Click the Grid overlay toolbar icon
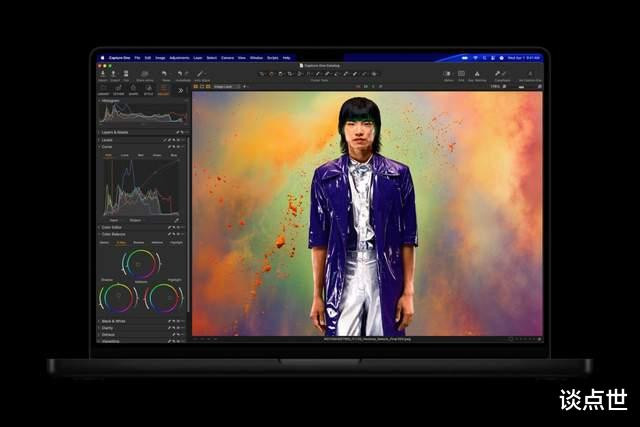640x427 pixels. point(461,74)
